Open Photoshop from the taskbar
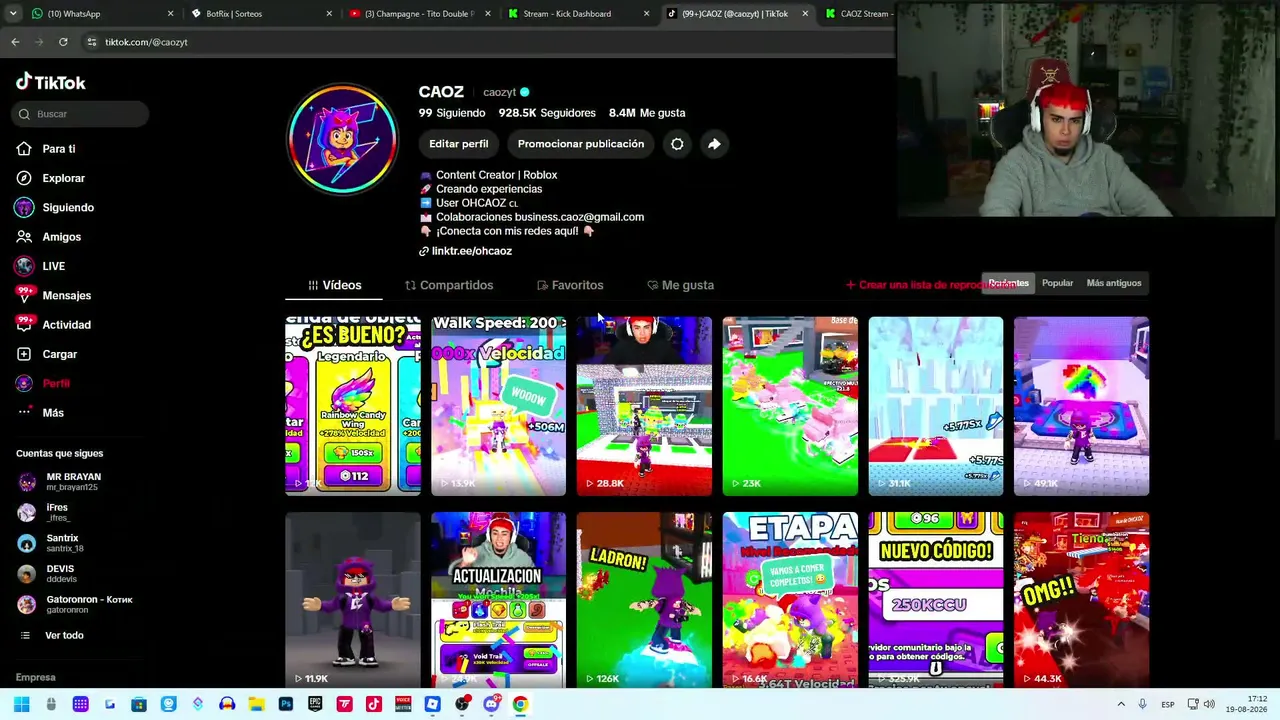The height and width of the screenshot is (720, 1280). [286, 704]
